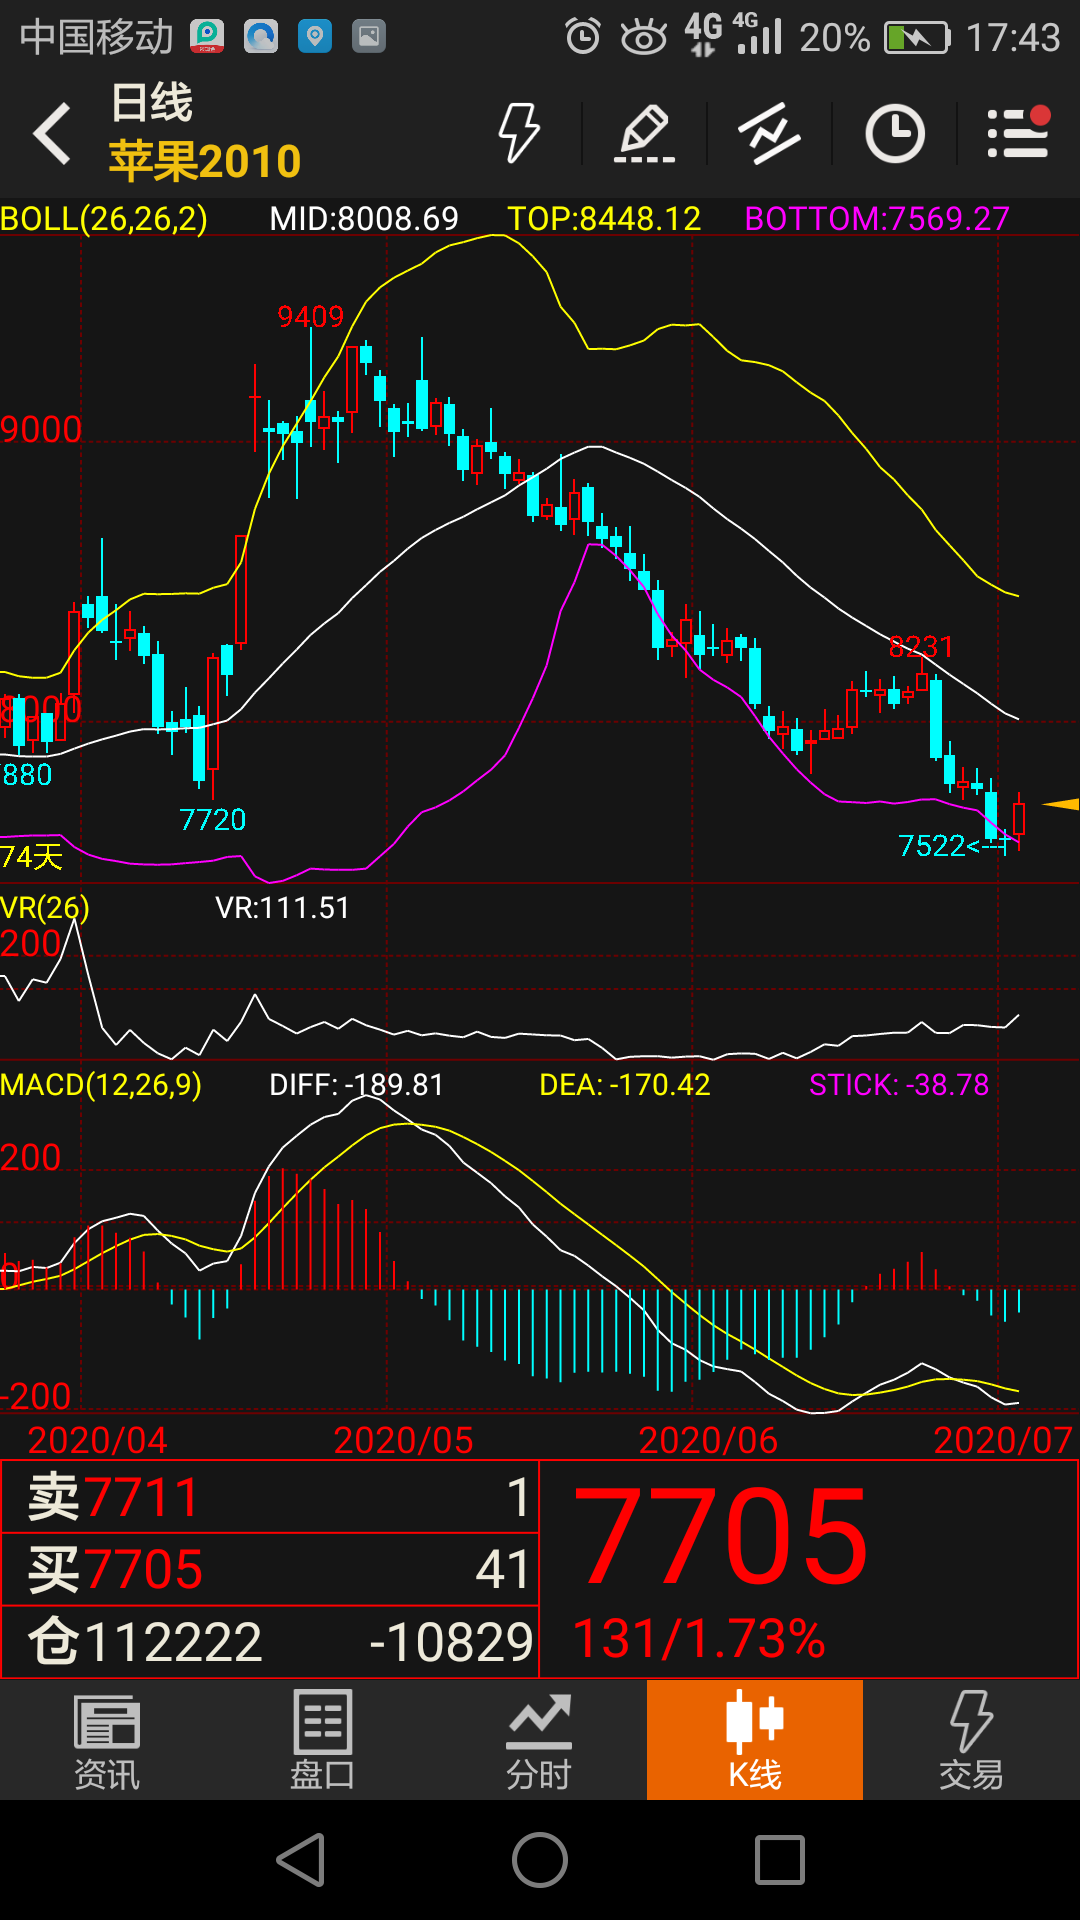This screenshot has height=1920, width=1080.
Task: Tap the Android home navigation button
Action: pos(540,1860)
